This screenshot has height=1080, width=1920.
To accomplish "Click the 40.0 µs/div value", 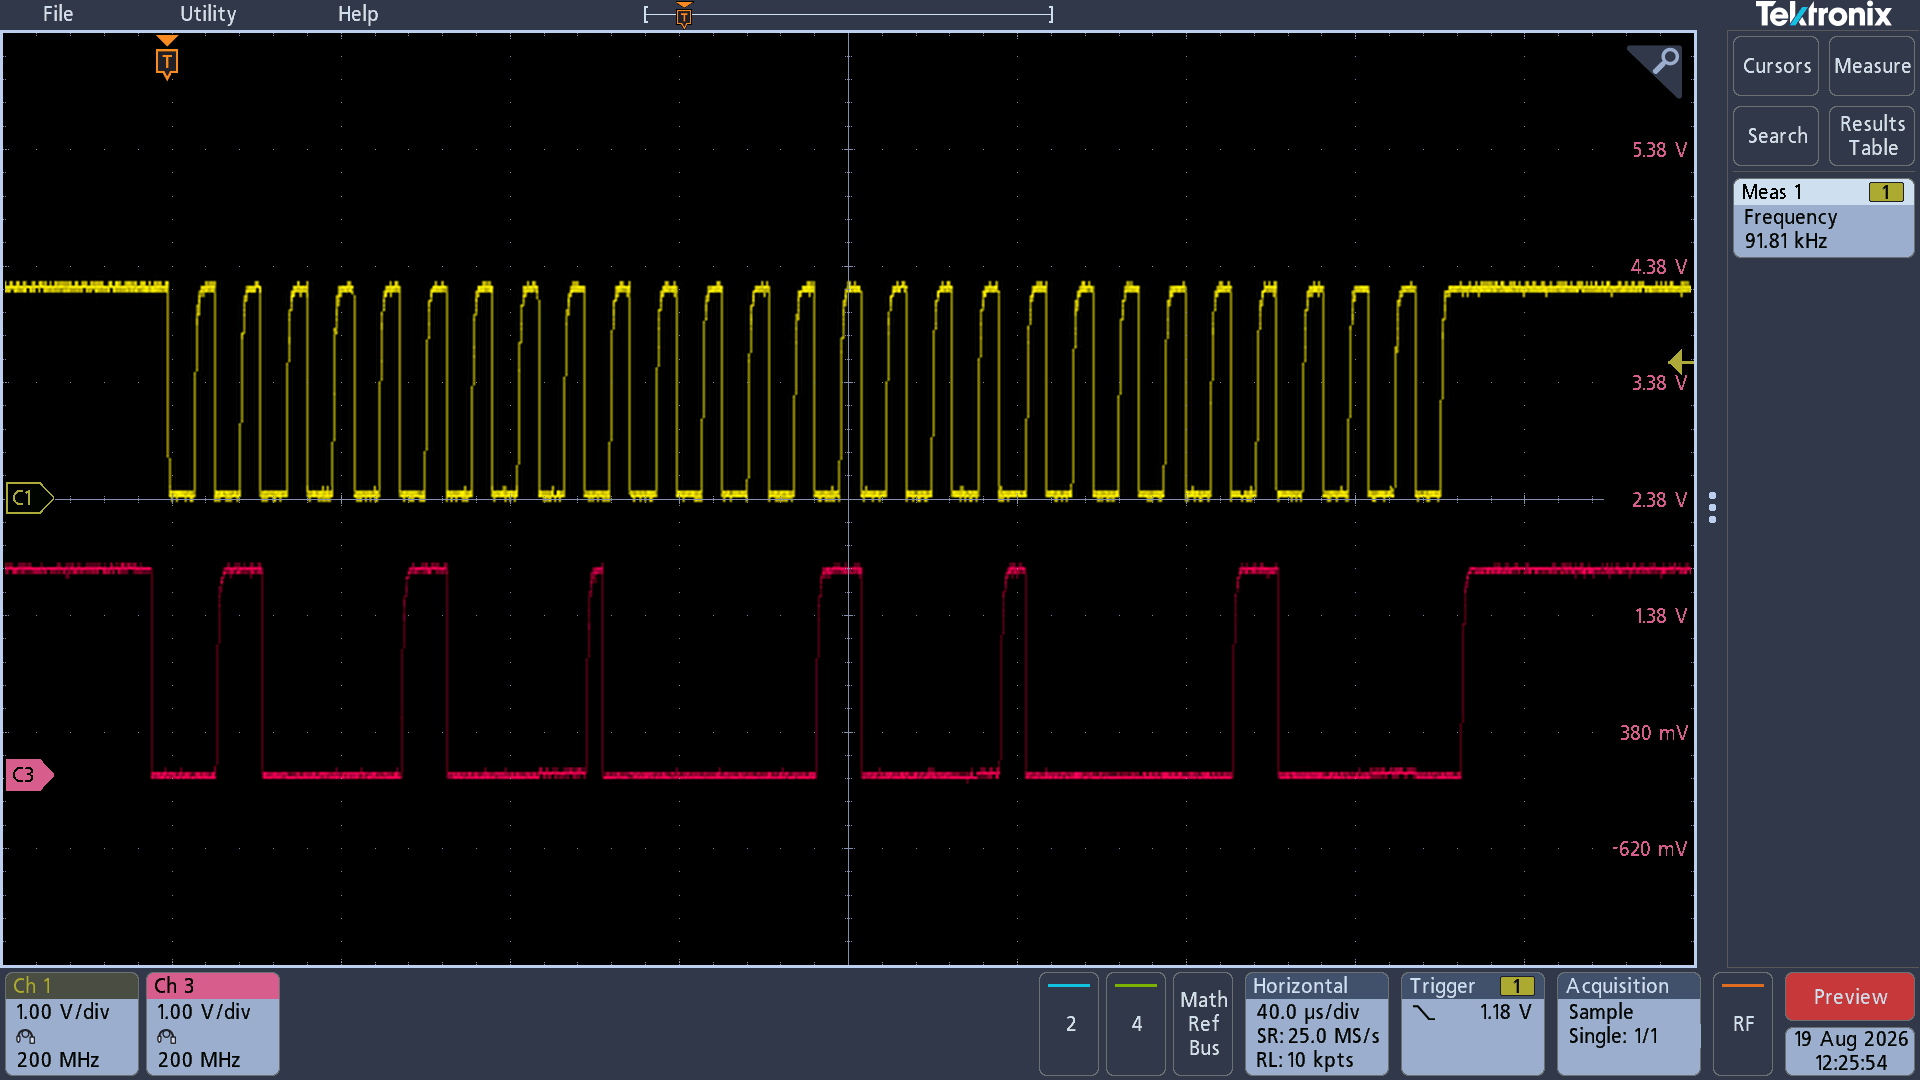I will pos(1308,1012).
